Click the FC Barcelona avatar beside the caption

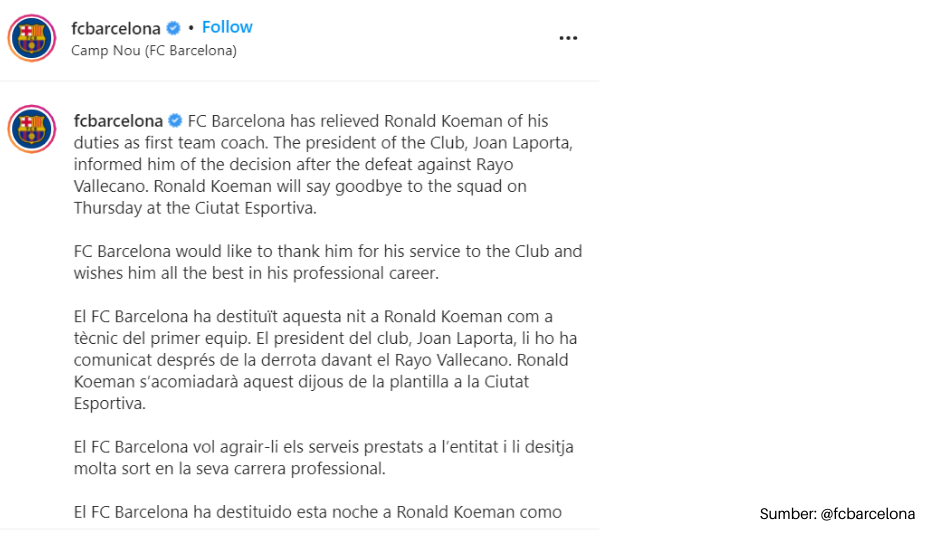(32, 129)
